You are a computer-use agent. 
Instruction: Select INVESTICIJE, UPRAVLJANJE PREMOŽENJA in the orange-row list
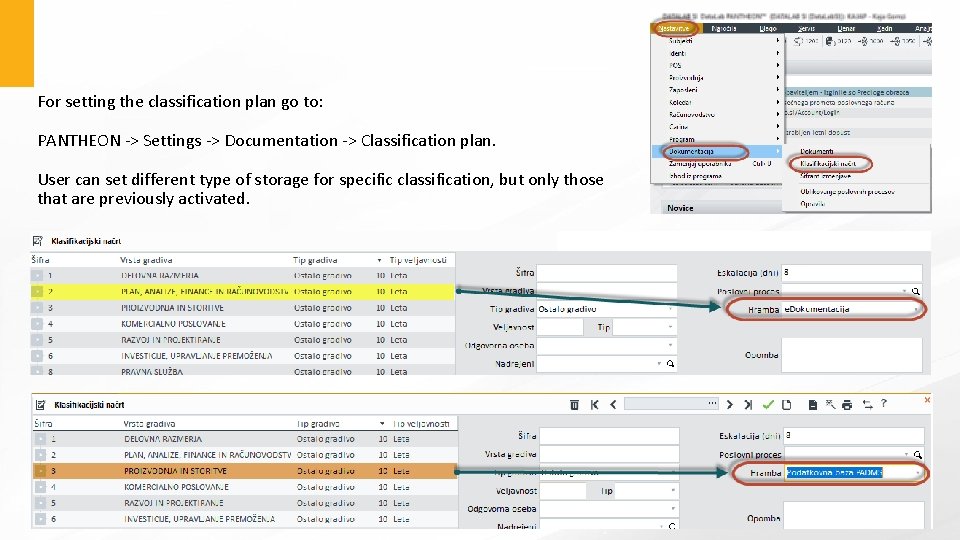point(245,519)
